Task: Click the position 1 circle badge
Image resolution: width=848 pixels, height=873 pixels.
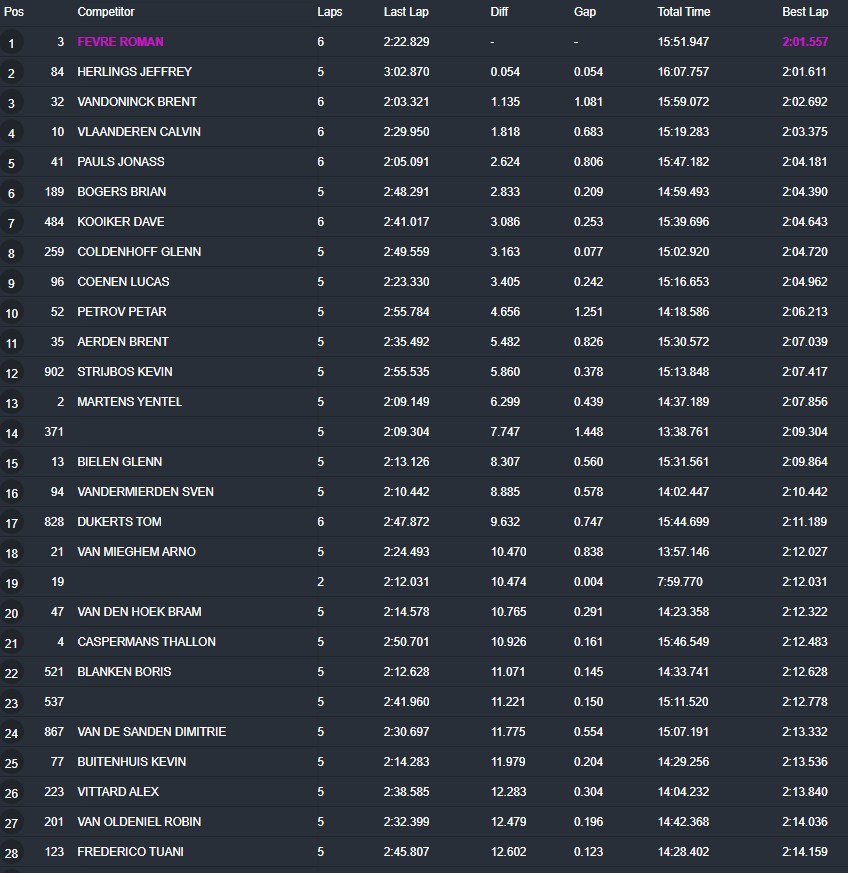Action: [12, 43]
